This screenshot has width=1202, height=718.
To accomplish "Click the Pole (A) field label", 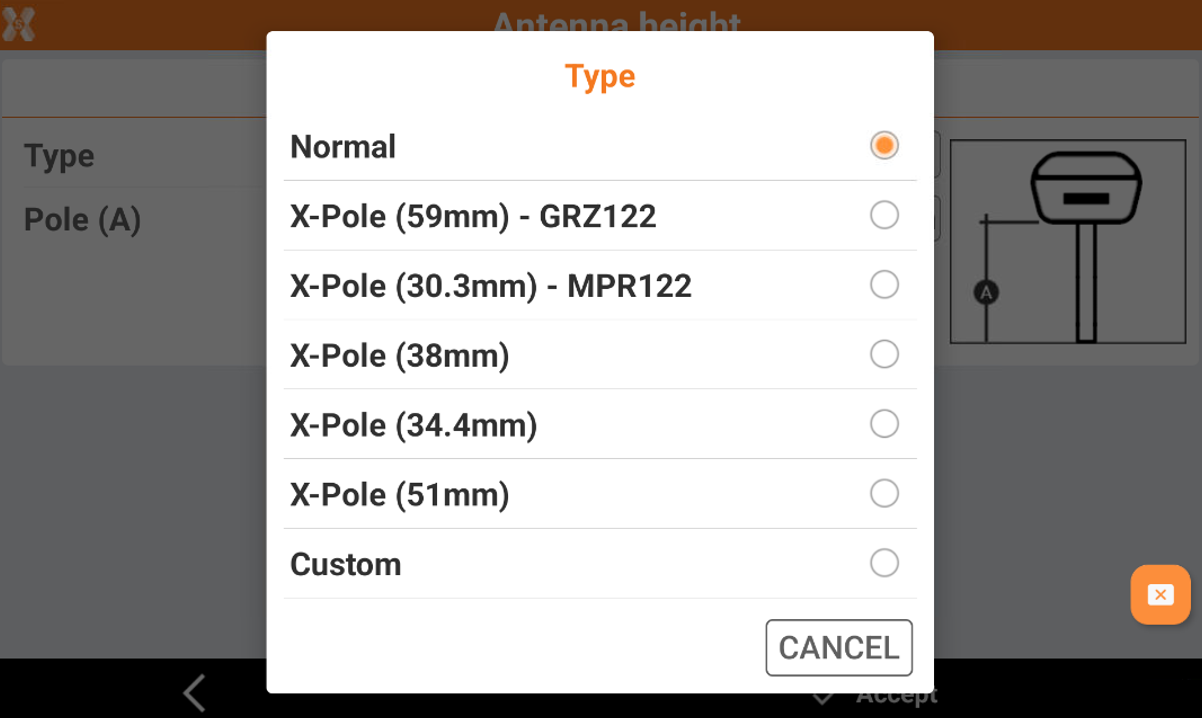I will [82, 220].
